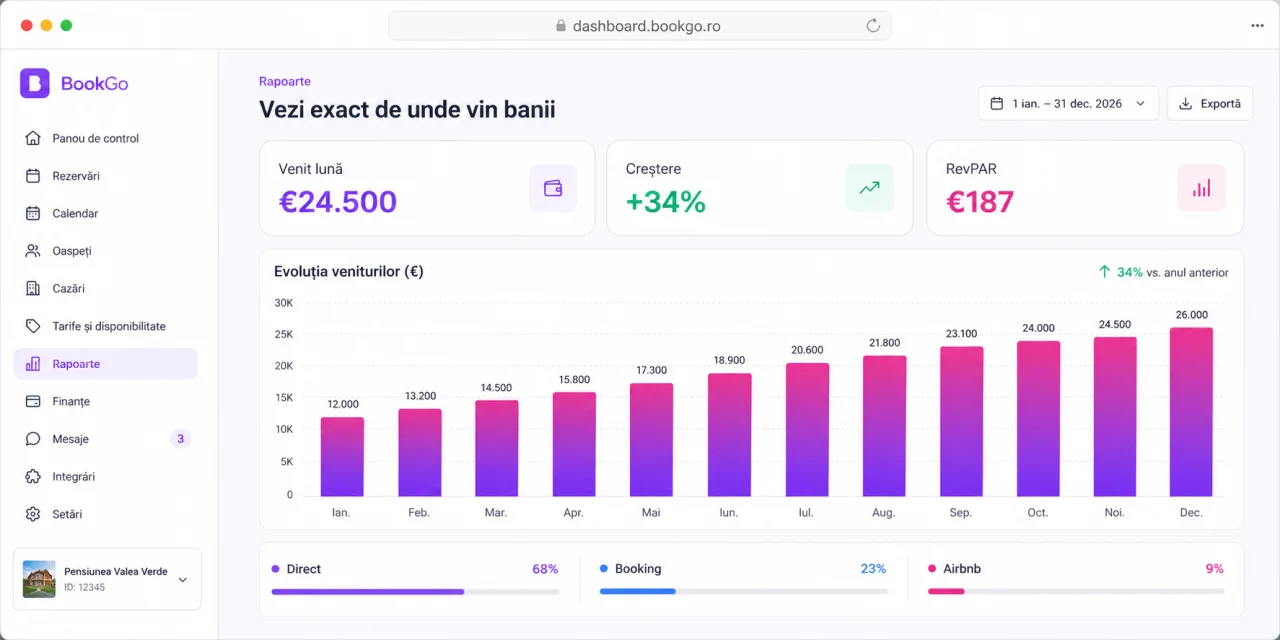
Task: Click the Mesaje chat bubble icon
Action: [33, 439]
